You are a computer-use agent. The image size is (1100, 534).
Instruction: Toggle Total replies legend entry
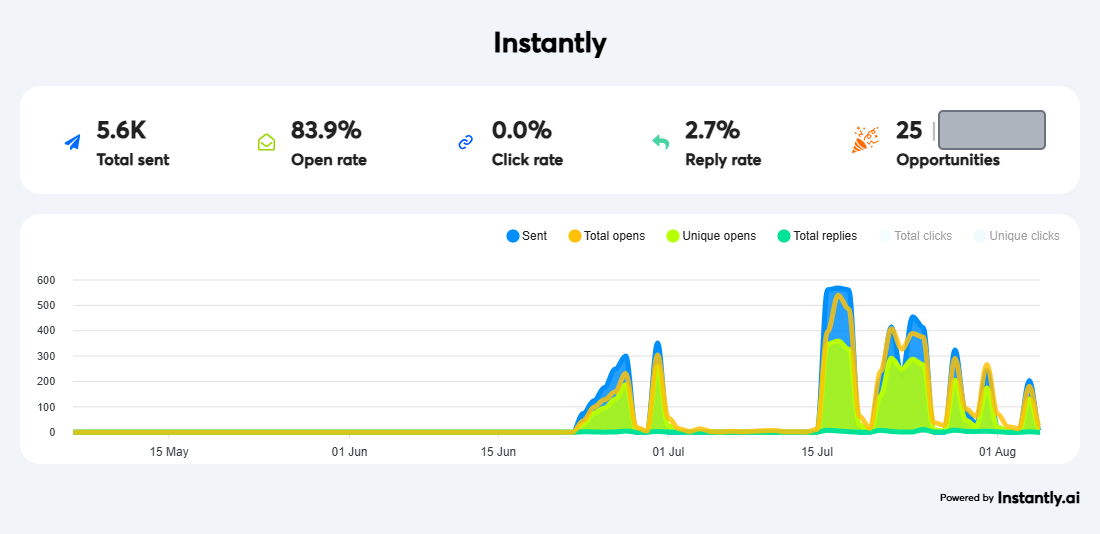tap(817, 236)
